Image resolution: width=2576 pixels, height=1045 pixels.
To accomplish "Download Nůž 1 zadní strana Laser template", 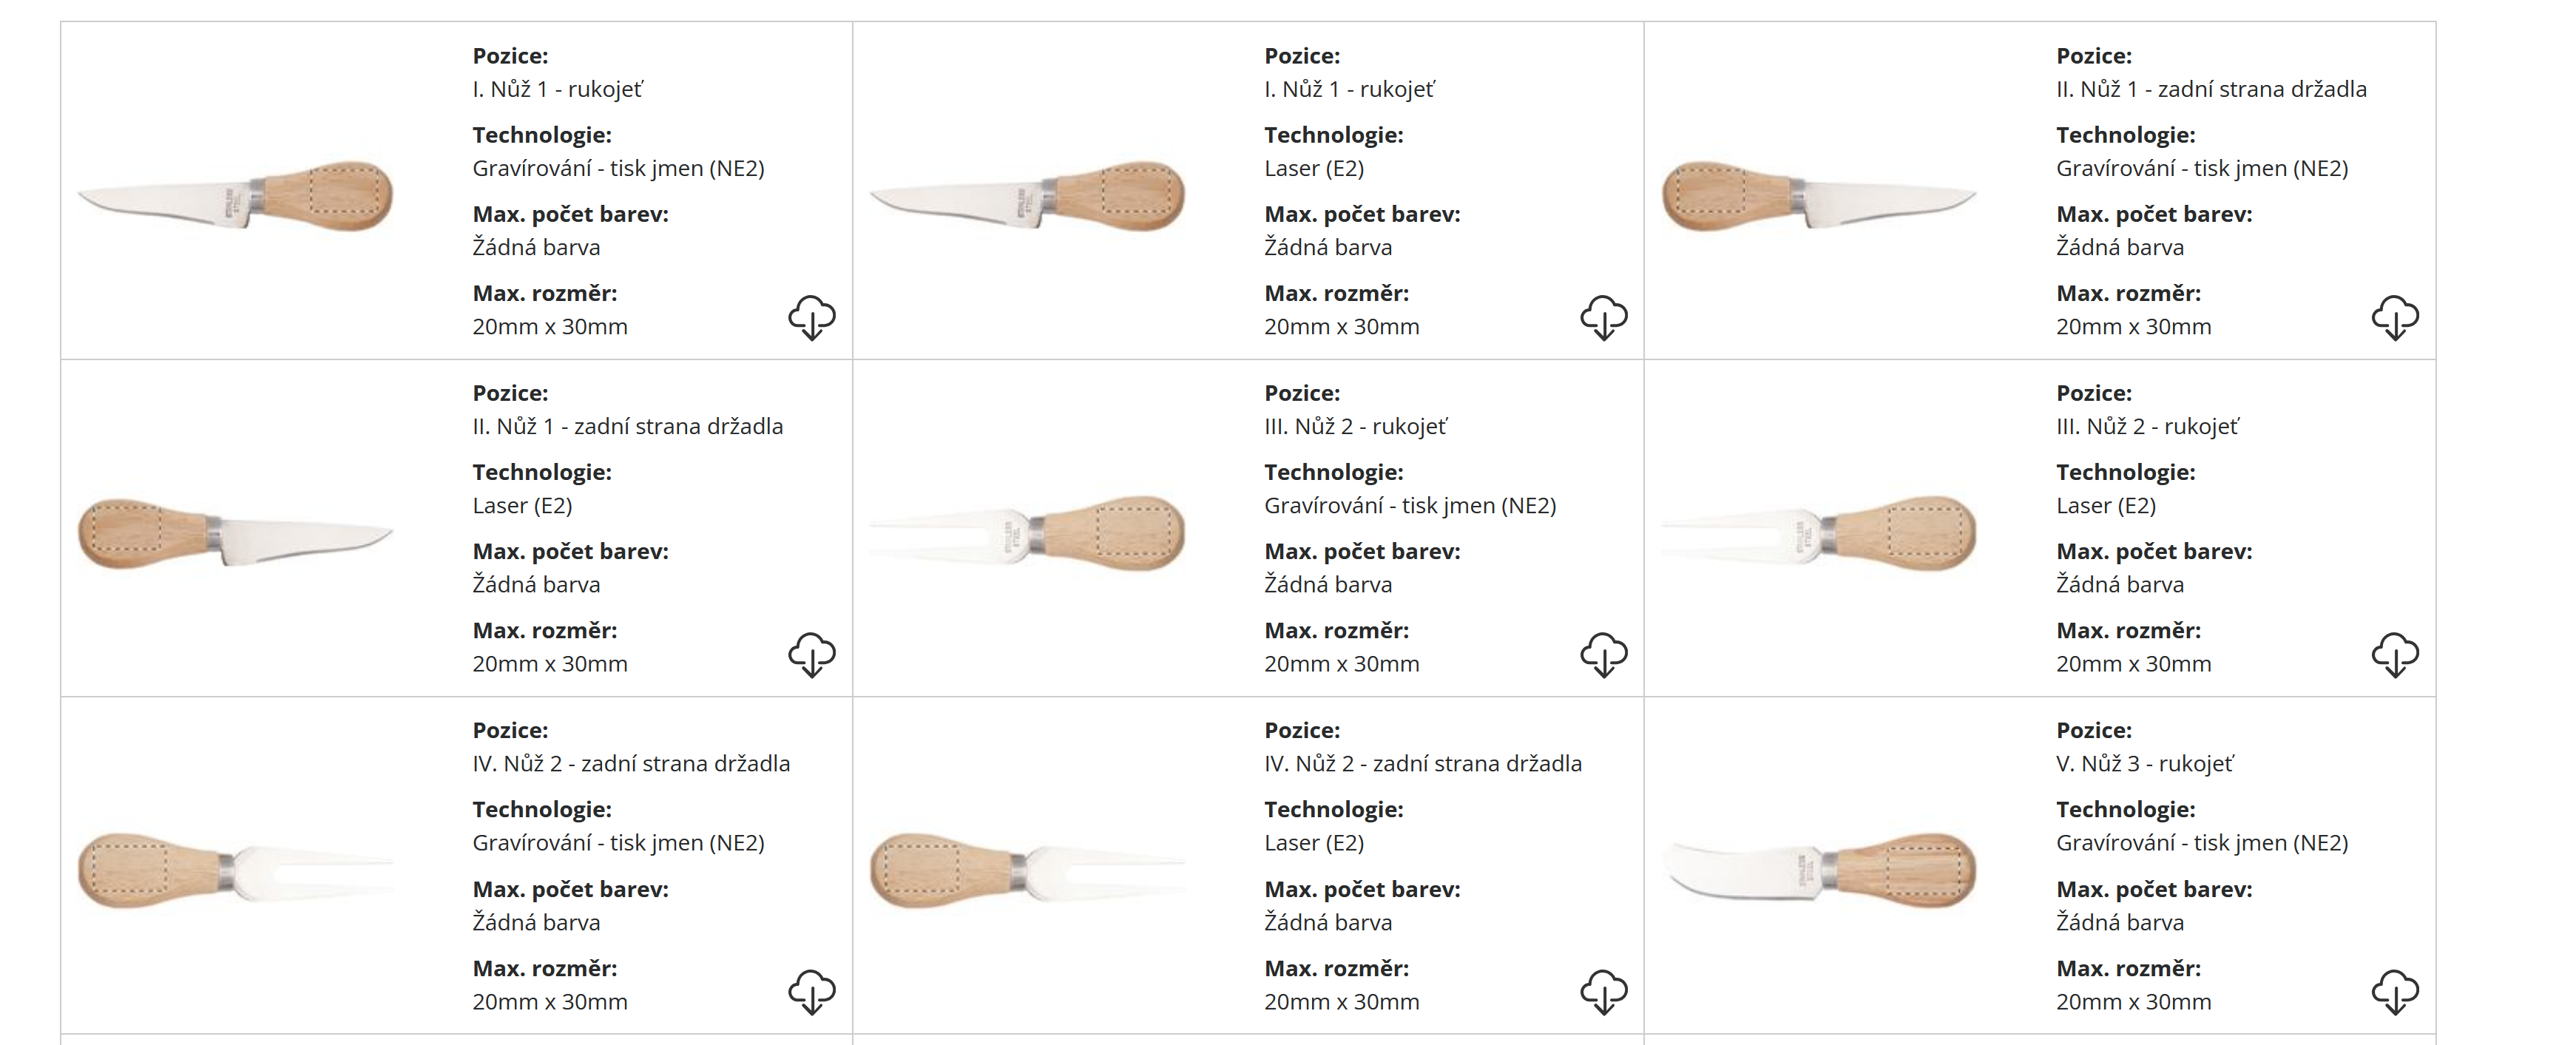I will click(811, 654).
